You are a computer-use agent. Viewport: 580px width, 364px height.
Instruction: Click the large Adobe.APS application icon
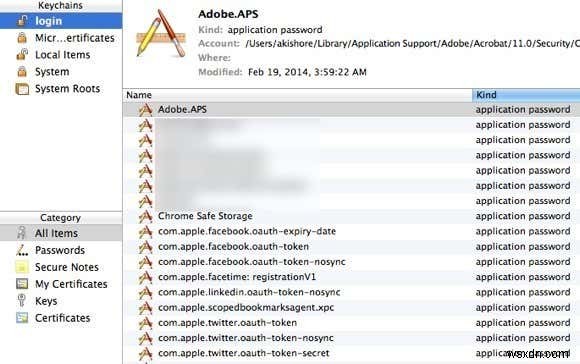point(161,34)
